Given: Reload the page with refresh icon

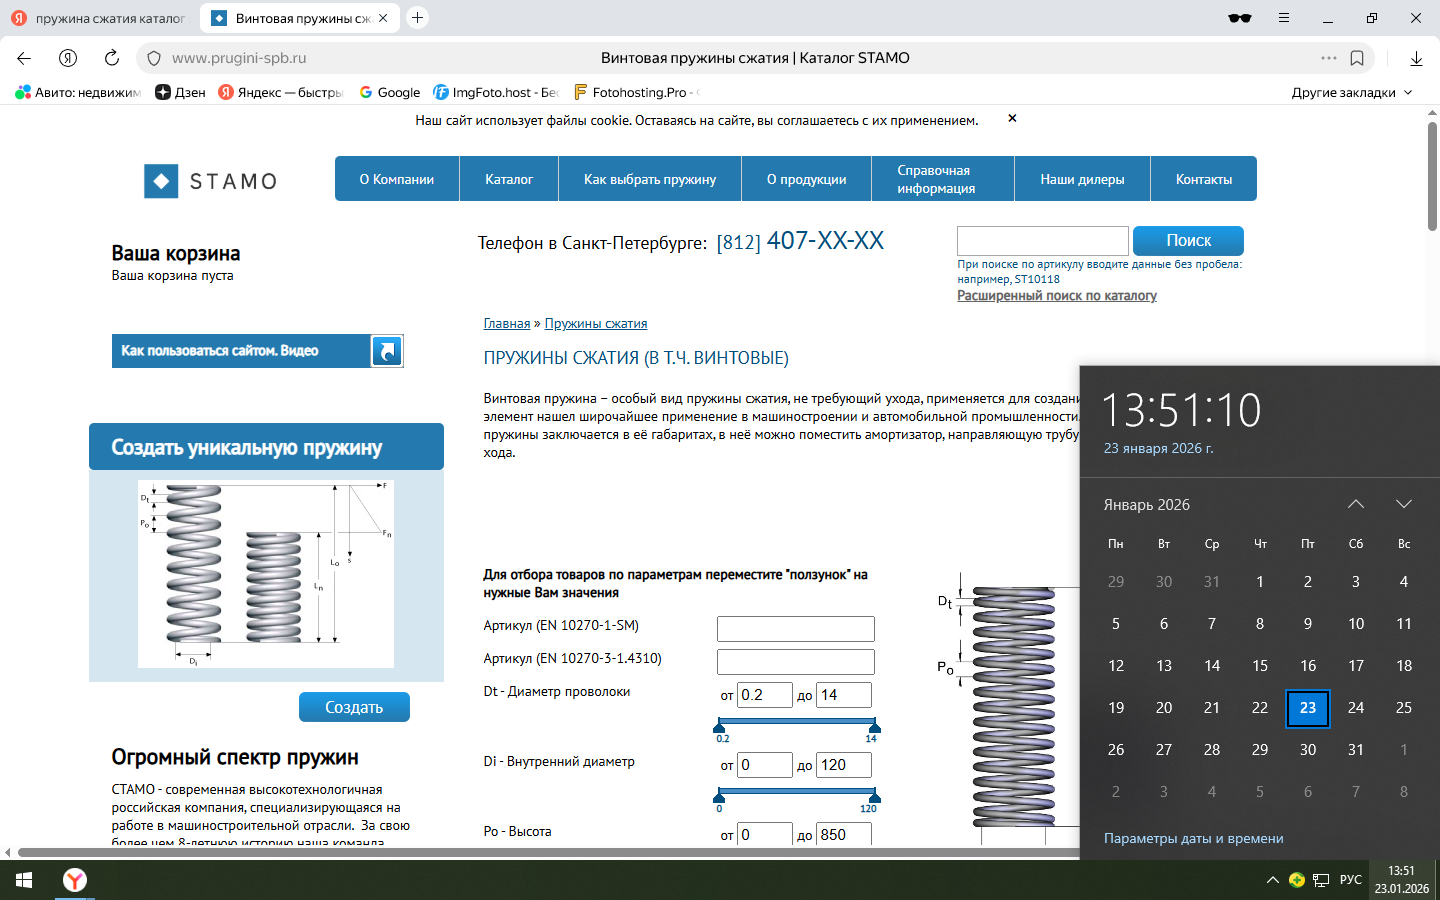Looking at the screenshot, I should click(x=112, y=58).
